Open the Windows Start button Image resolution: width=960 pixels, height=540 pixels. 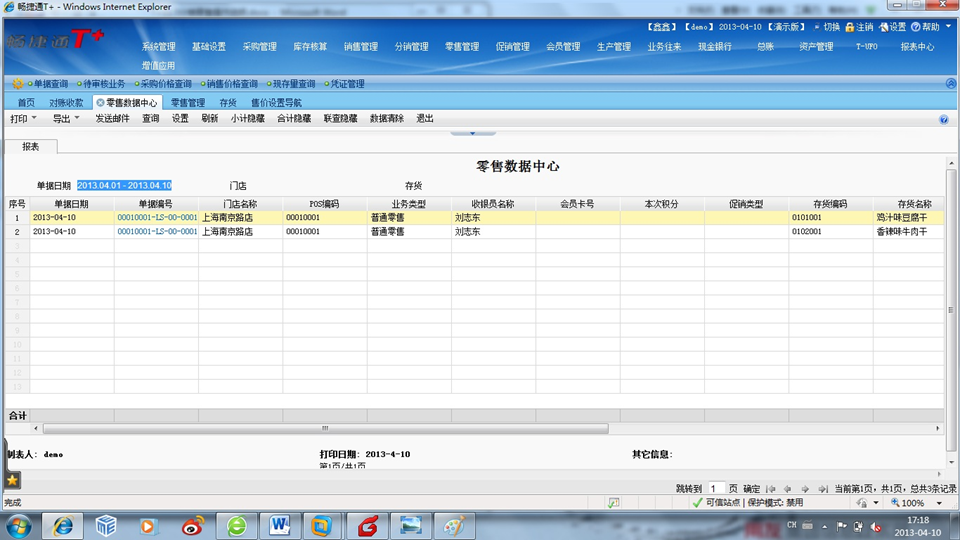click(x=19, y=526)
